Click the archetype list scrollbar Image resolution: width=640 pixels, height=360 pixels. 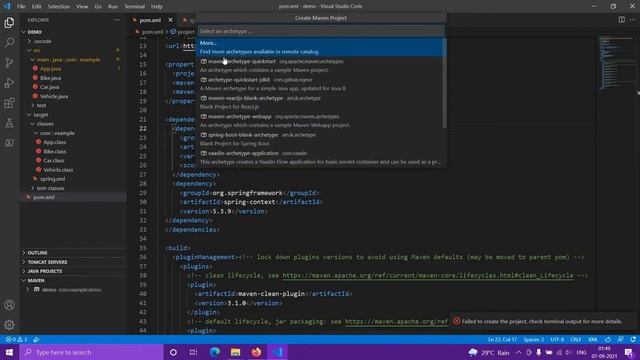click(x=444, y=83)
